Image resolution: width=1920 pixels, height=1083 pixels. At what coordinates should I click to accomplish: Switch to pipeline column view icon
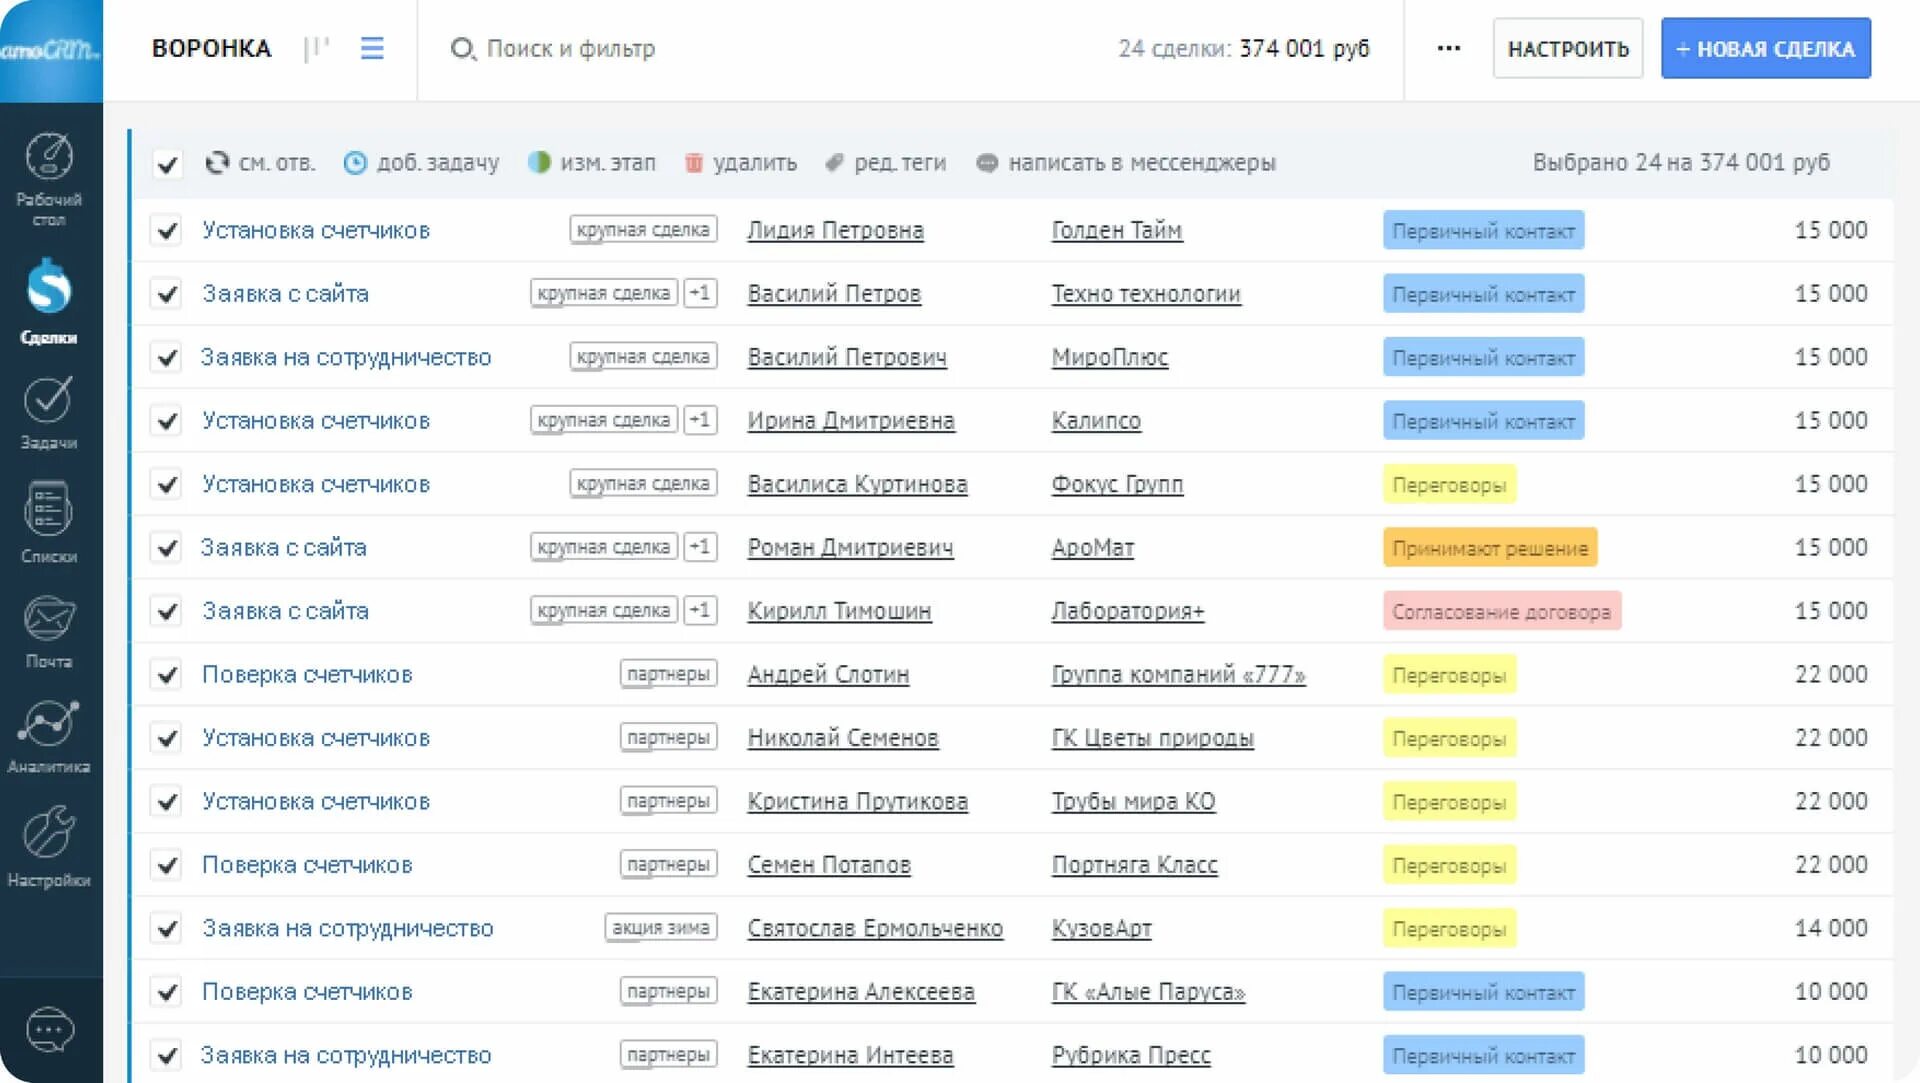316,48
